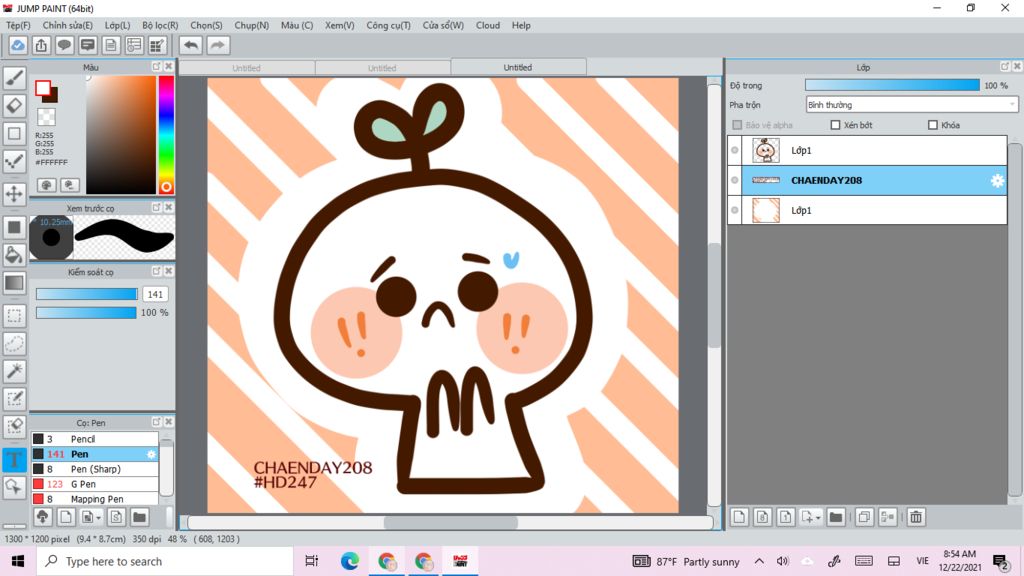Undo the last action
This screenshot has height=576, width=1024.
pyautogui.click(x=191, y=45)
